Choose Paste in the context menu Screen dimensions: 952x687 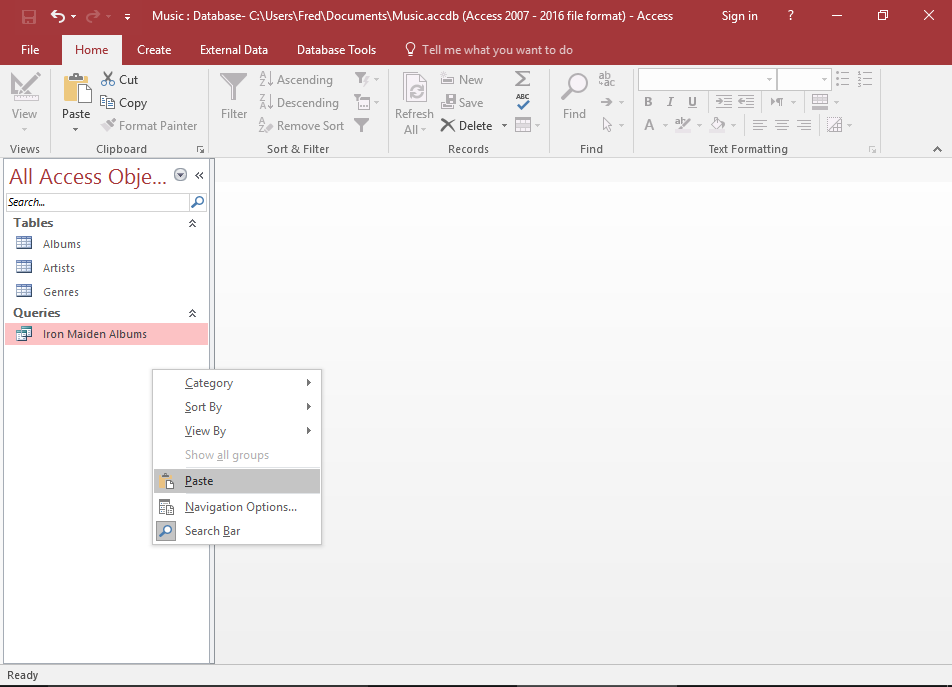point(237,481)
